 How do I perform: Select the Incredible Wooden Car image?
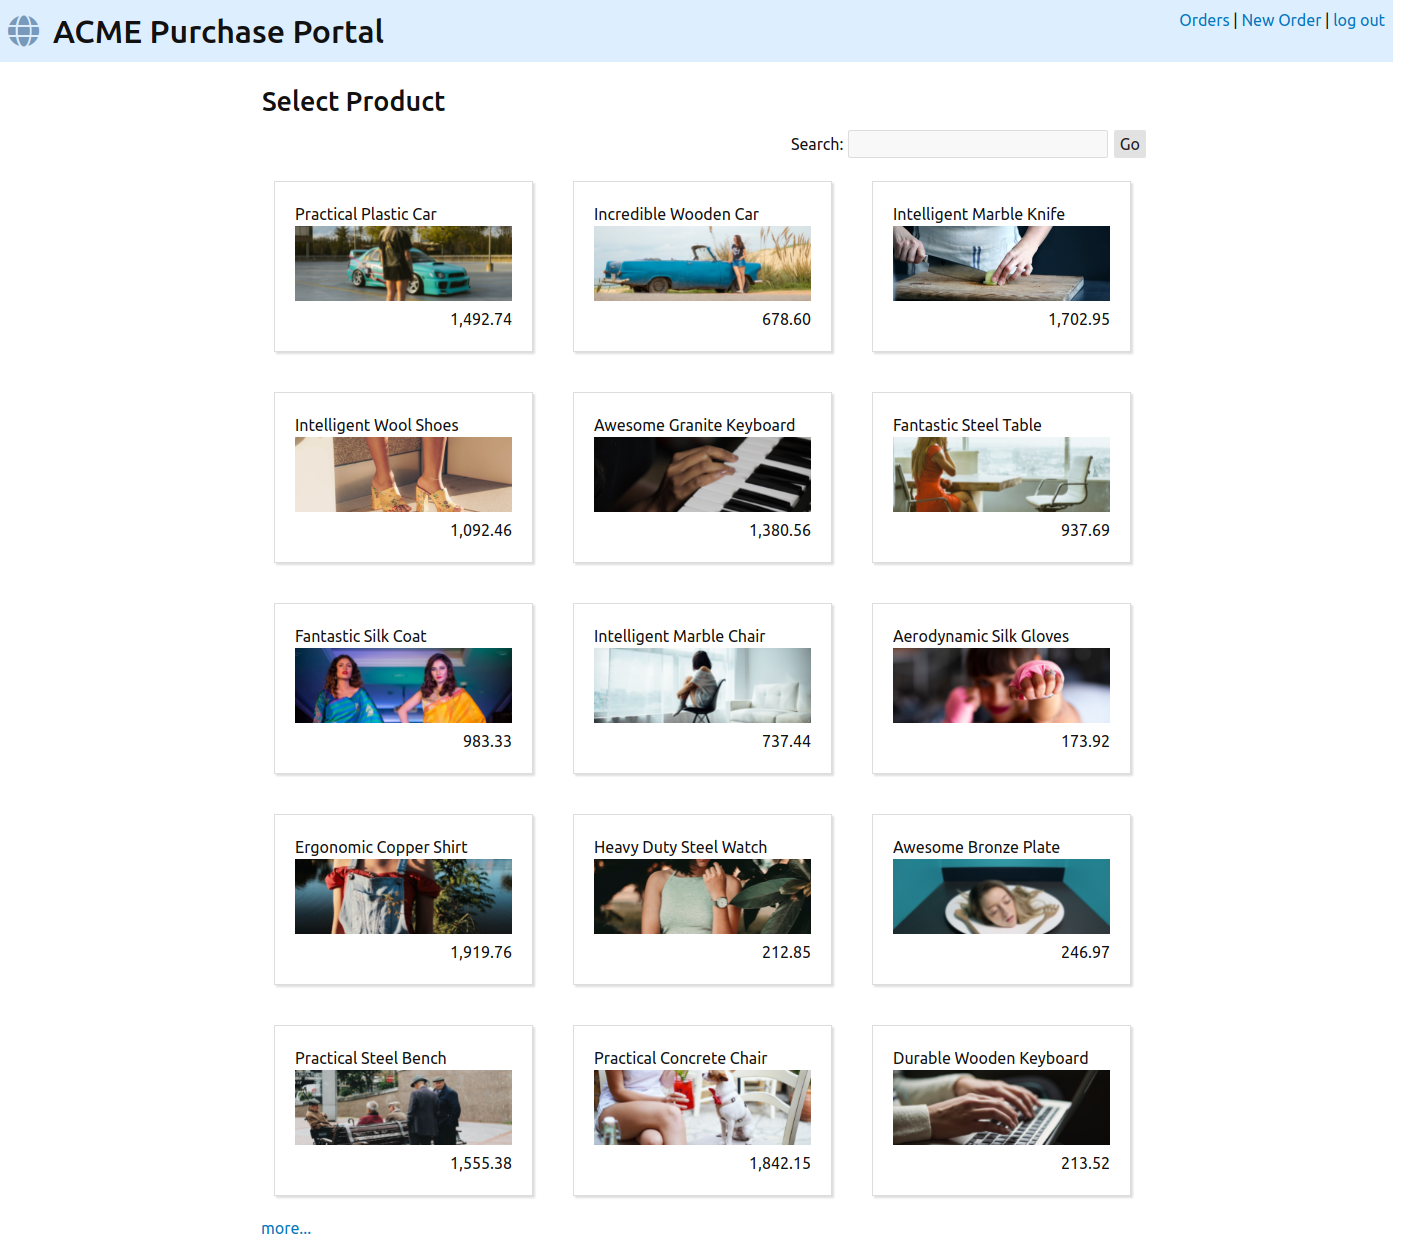pos(702,263)
